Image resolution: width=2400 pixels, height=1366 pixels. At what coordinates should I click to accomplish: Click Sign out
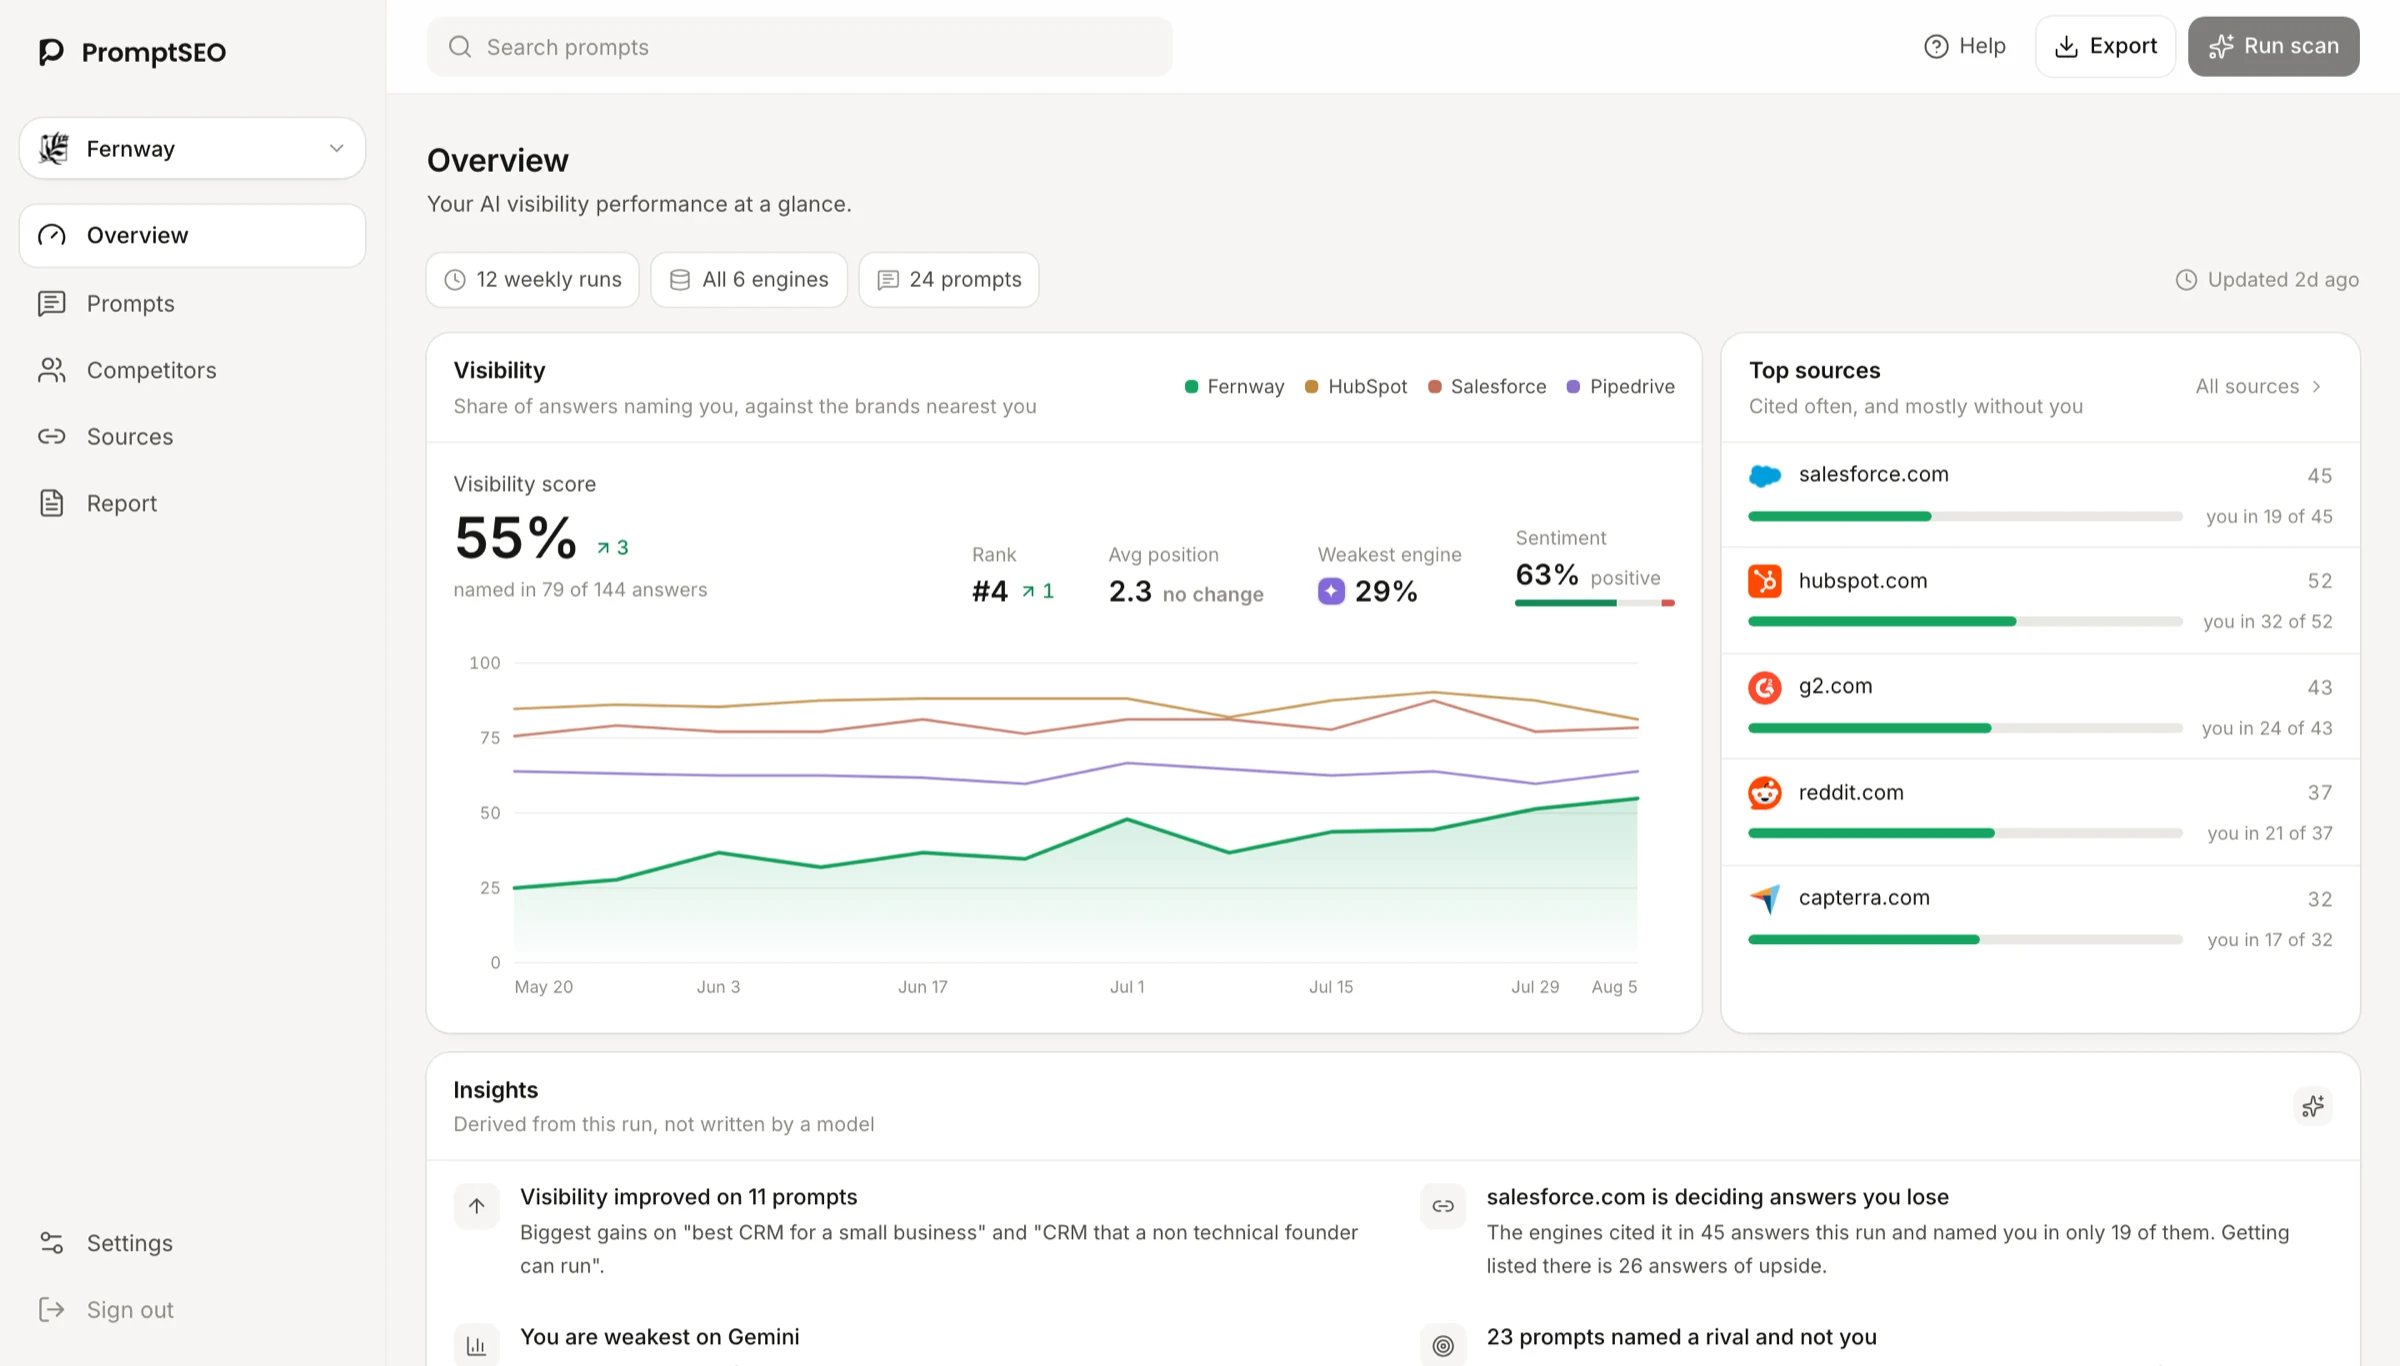192,1310
